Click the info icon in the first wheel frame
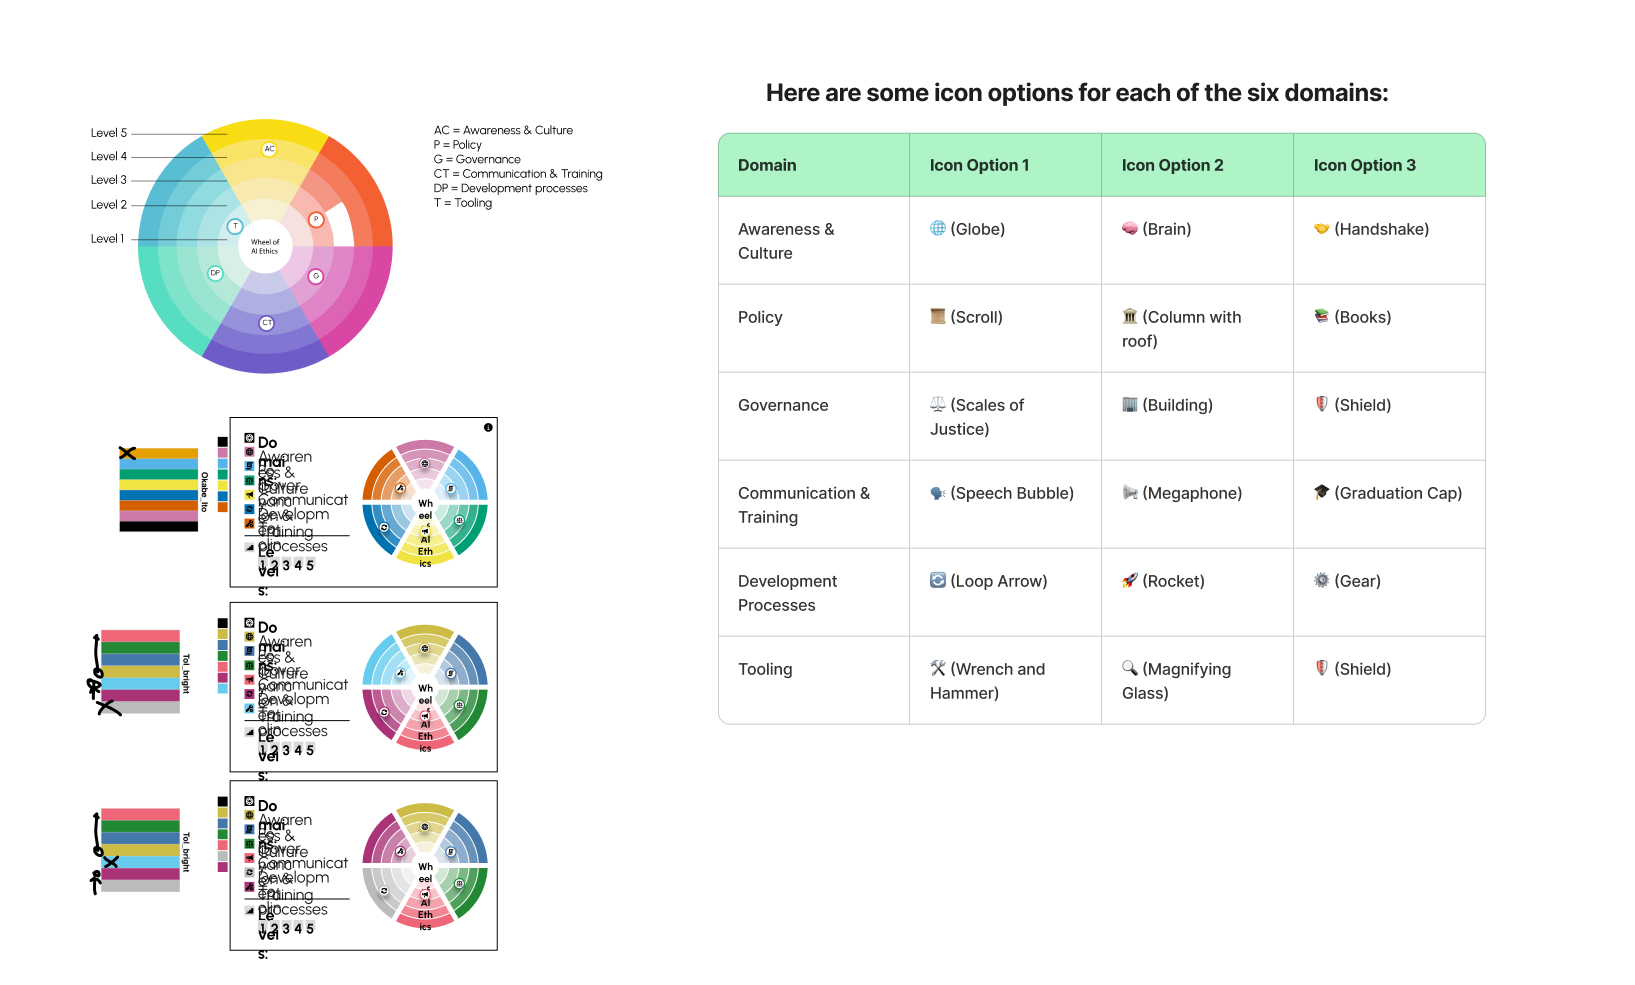Screen dimensions: 1635x985 [x=488, y=427]
